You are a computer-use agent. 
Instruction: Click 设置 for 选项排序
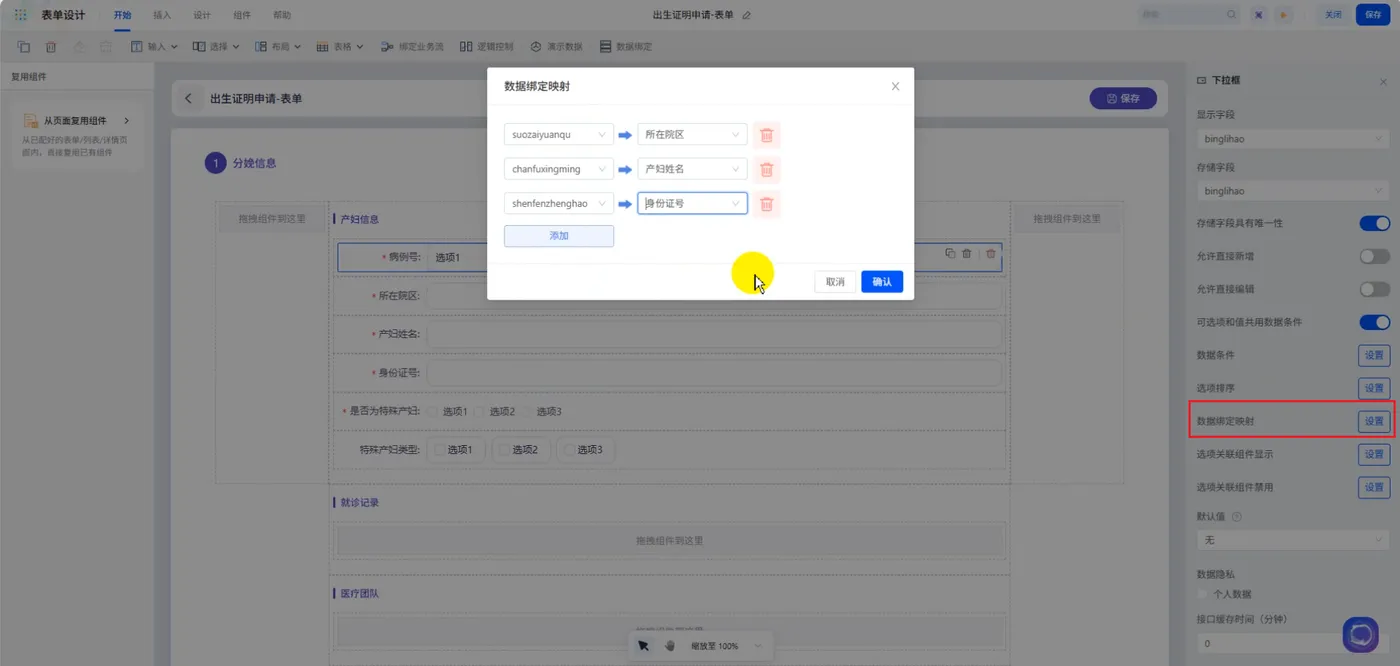coord(1374,388)
